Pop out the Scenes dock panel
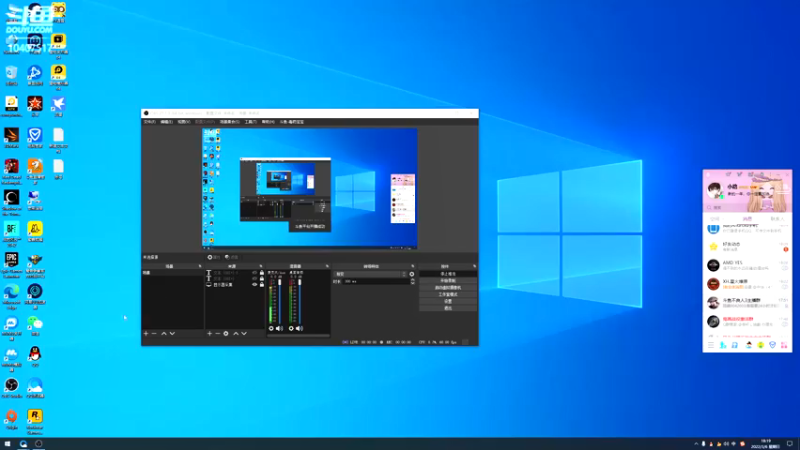The image size is (800, 450). pyautogui.click(x=200, y=266)
